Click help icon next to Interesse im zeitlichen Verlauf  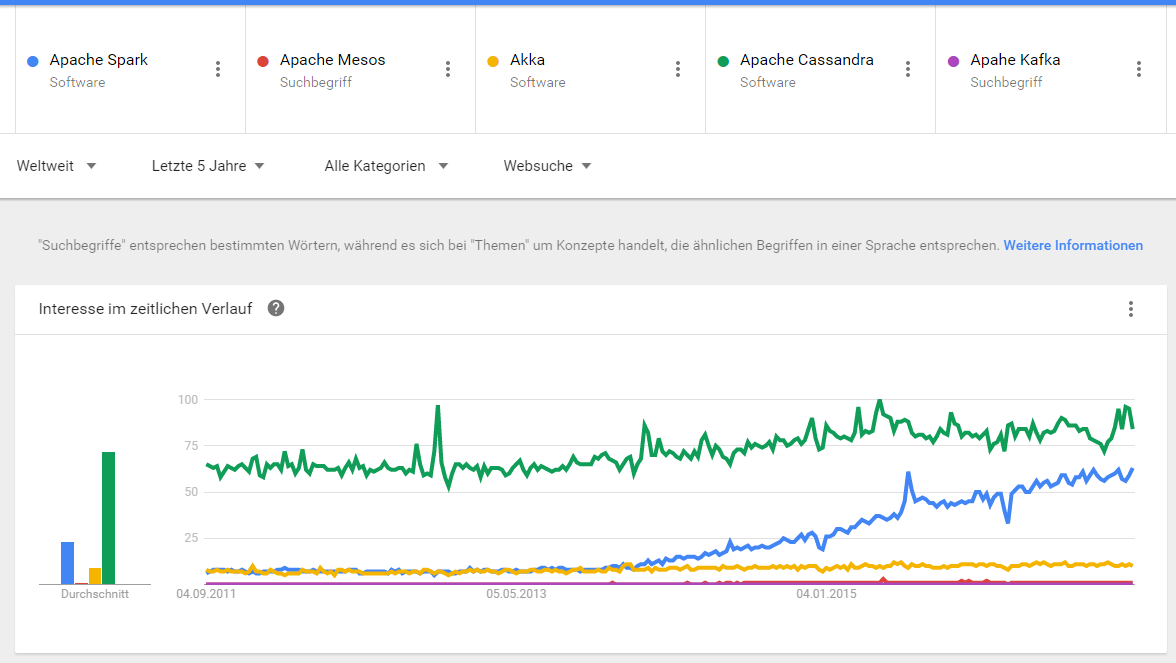point(276,308)
